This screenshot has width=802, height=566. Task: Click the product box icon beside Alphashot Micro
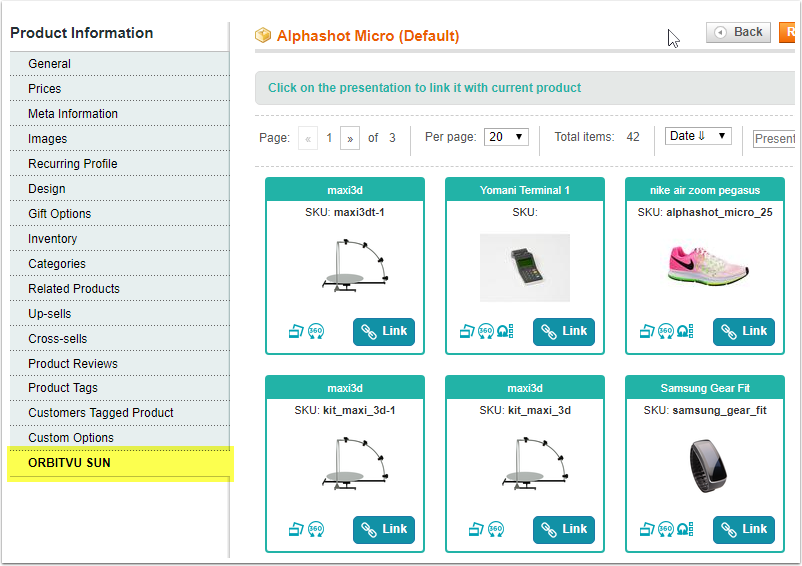pos(263,35)
